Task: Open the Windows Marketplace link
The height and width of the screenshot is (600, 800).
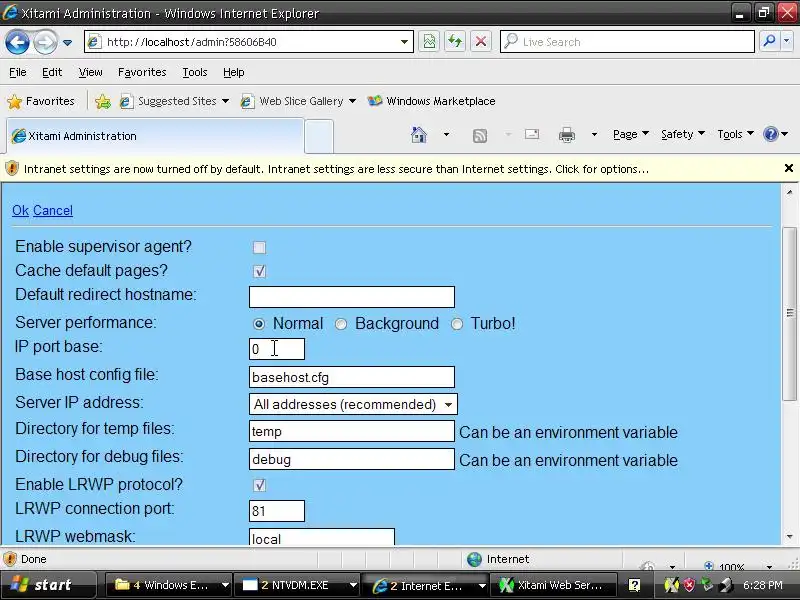Action: coord(432,101)
